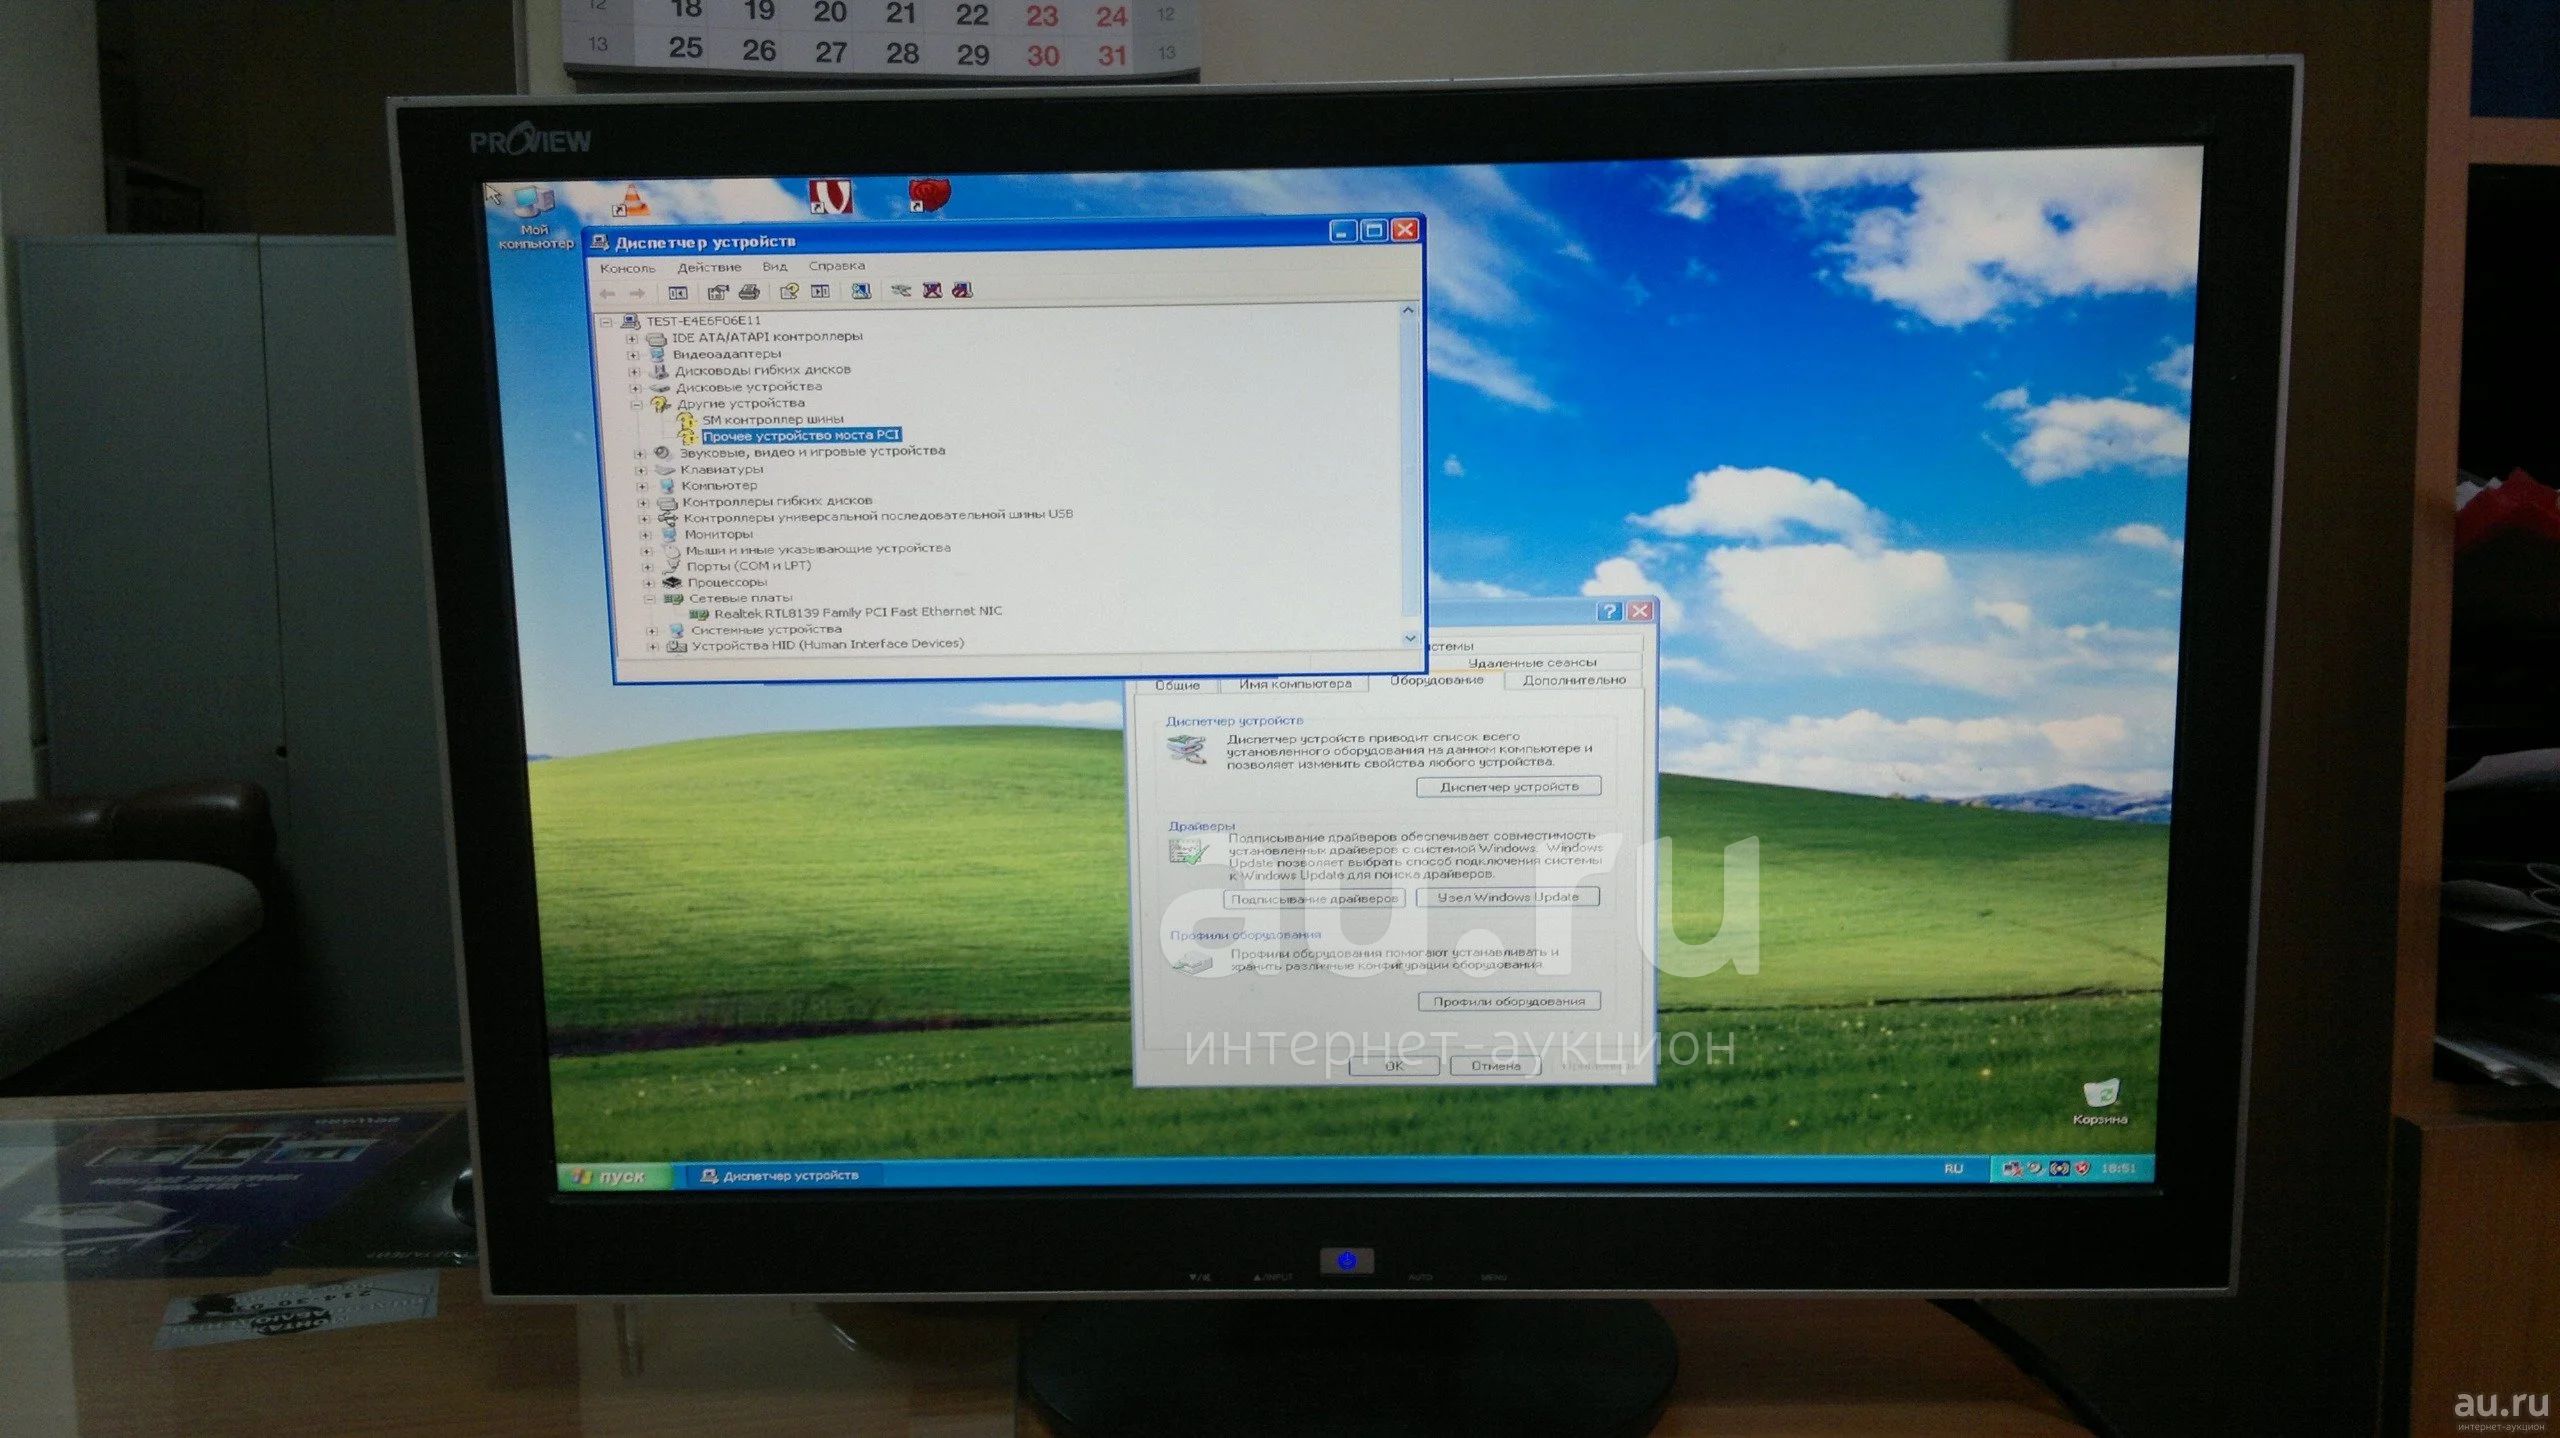Click the USB controllers category icon
This screenshot has width=2560, height=1438.
coord(667,518)
